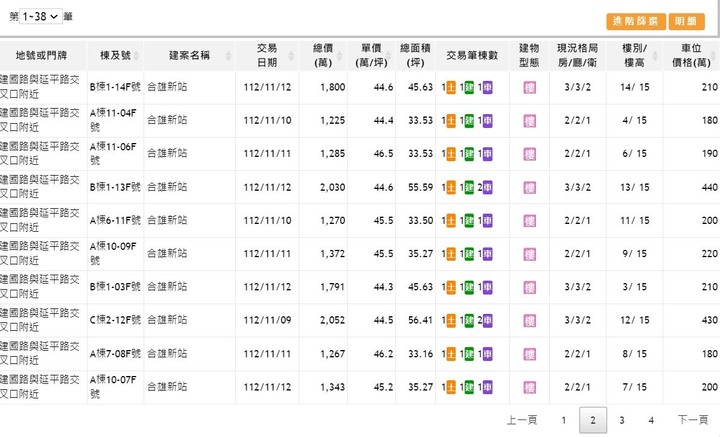Sort by 單價(萬/坪) column header
This screenshot has width=720, height=437.
click(372, 54)
